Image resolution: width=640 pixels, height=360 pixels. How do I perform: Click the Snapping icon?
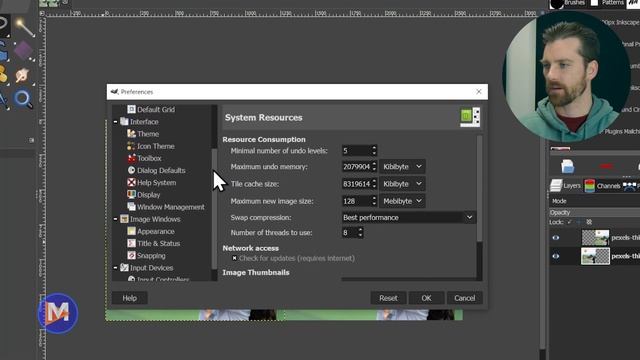click(x=131, y=256)
